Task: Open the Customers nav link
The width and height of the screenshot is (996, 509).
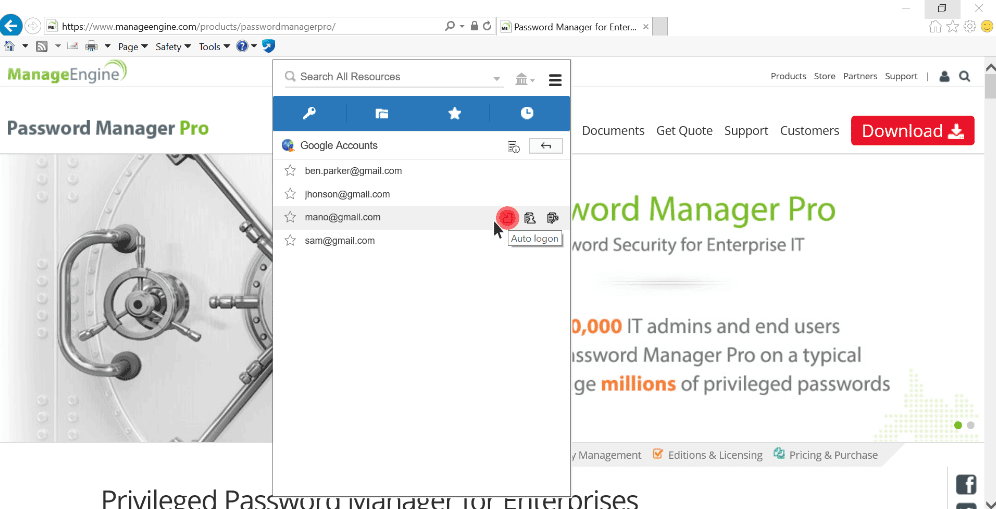Action: pos(809,131)
